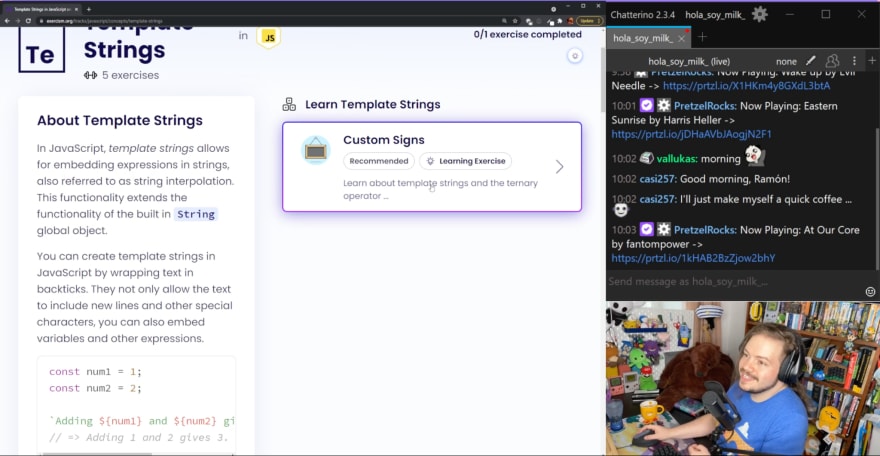Image resolution: width=880 pixels, height=456 pixels.
Task: Click the moderation sword icon
Action: click(810, 61)
